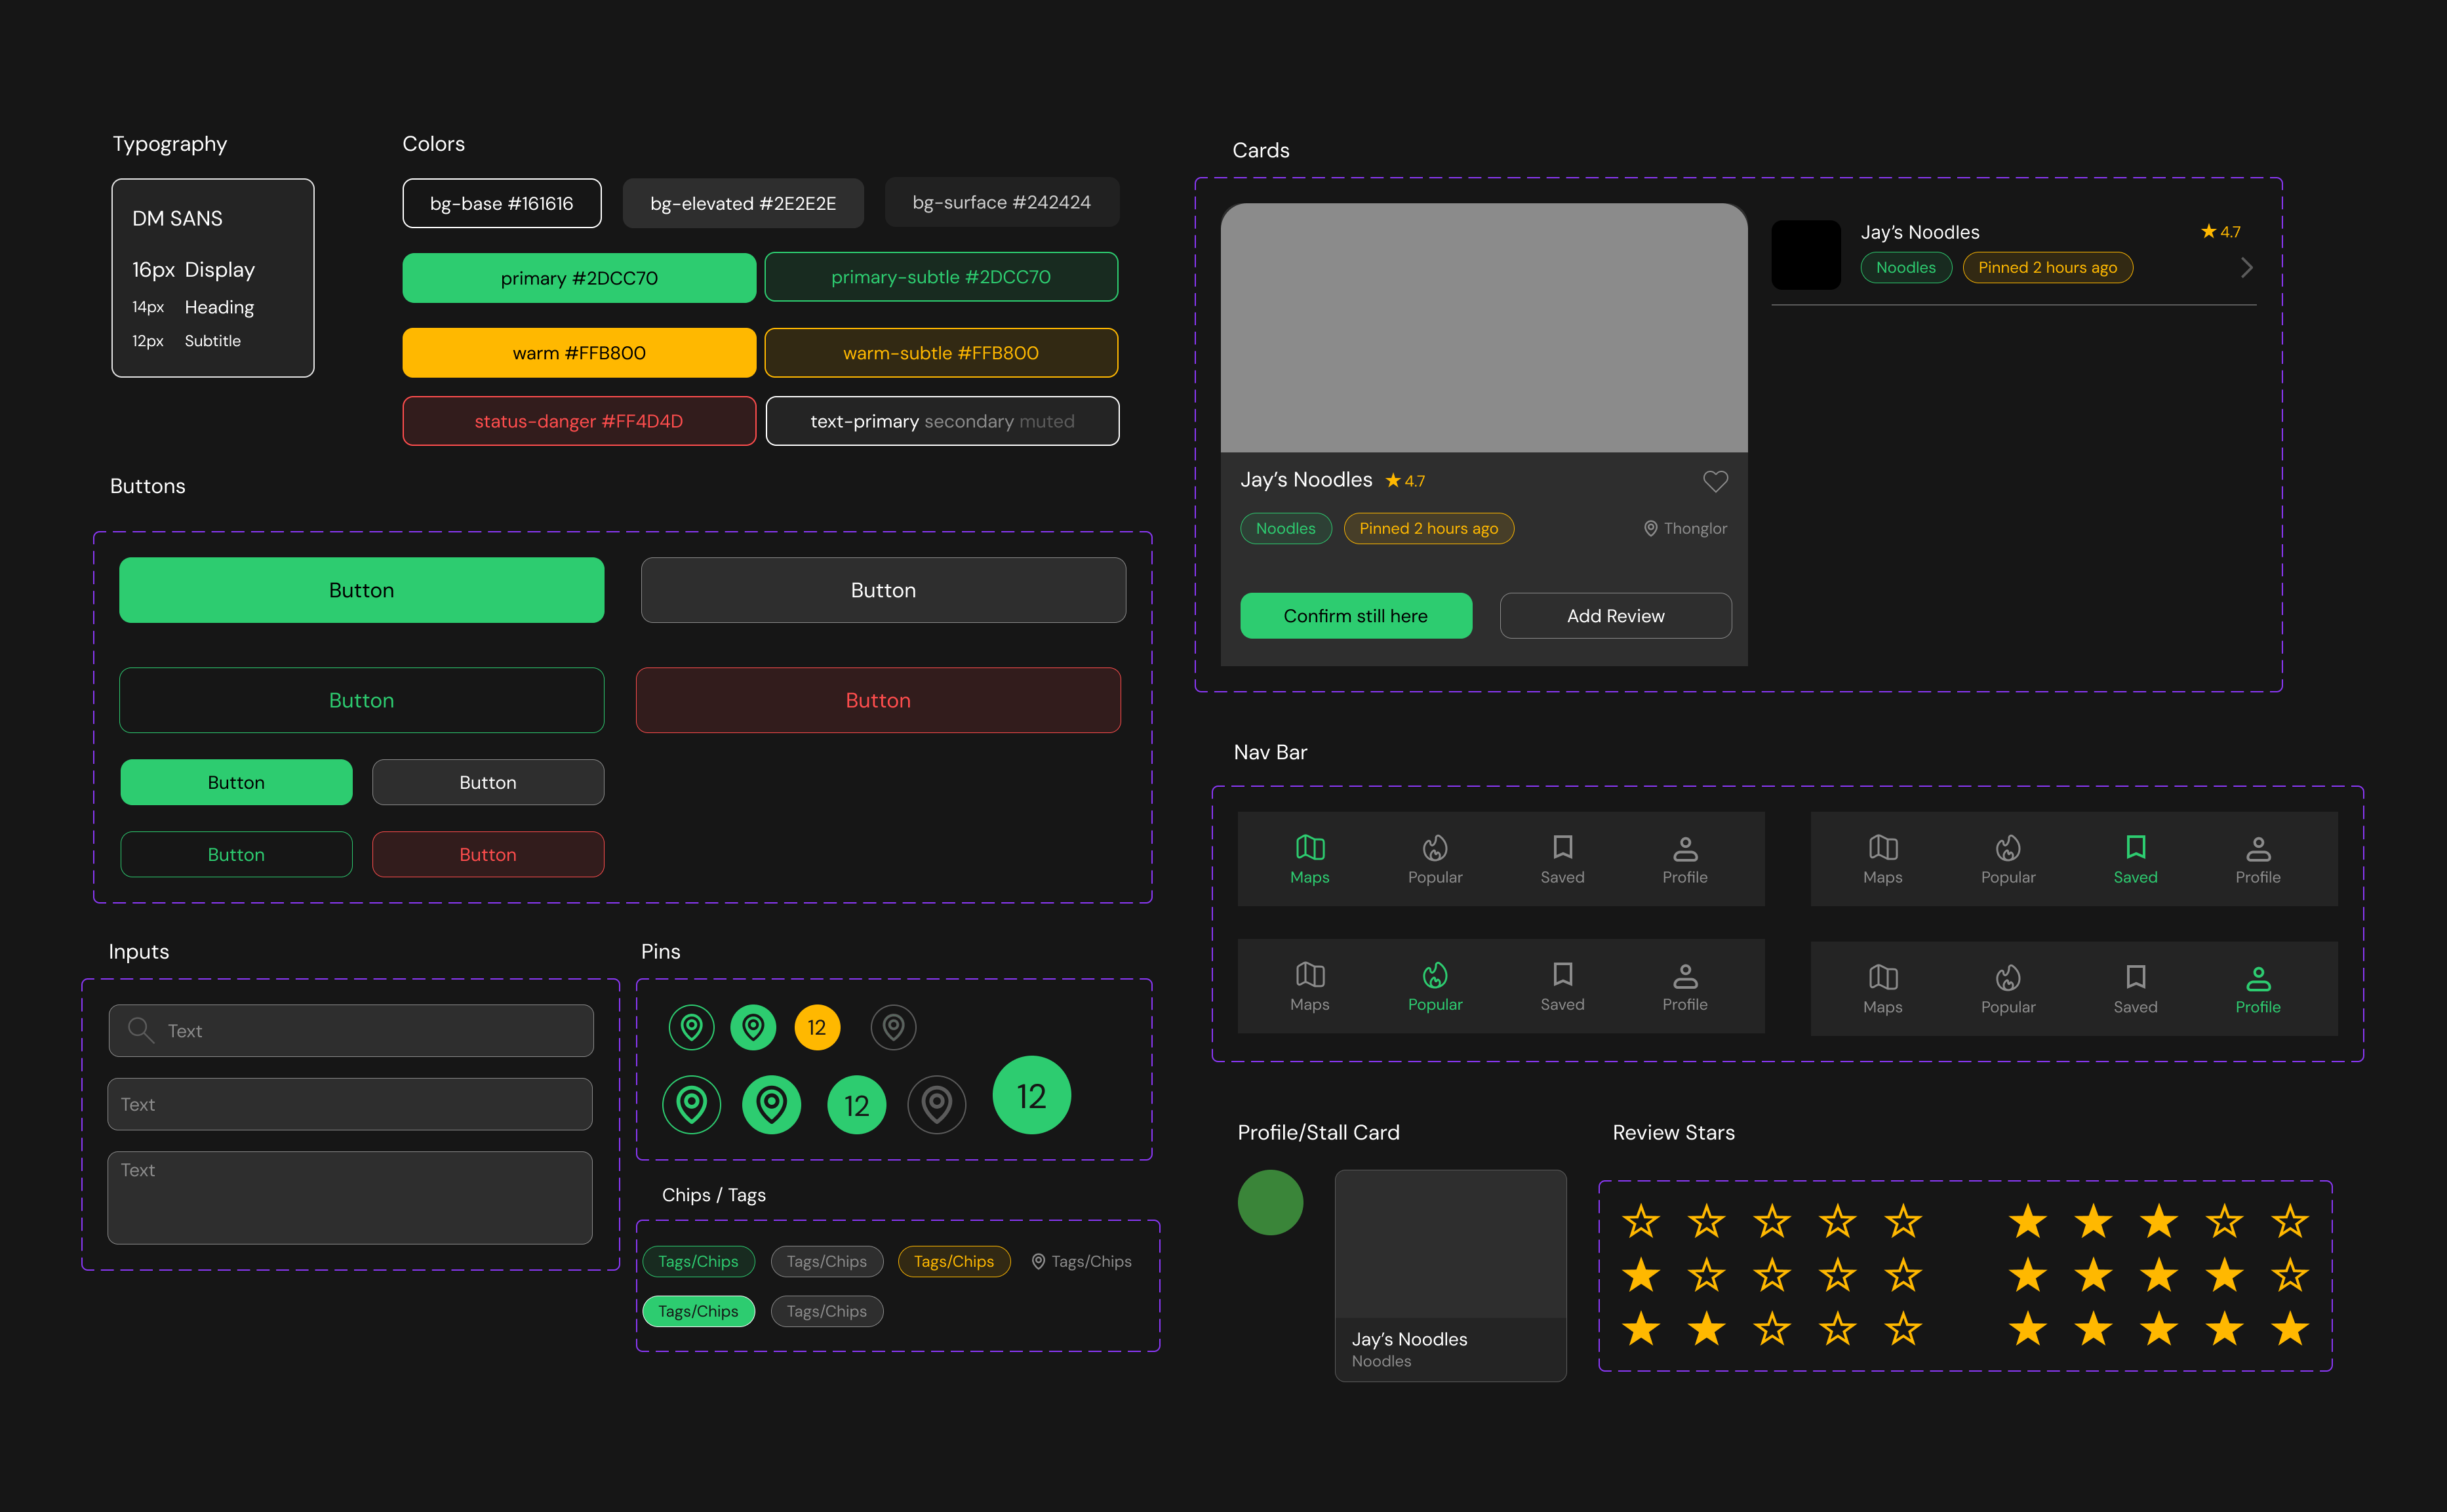Viewport: 2447px width, 1512px height.
Task: Click the small grey inactive map pin
Action: tap(893, 1027)
